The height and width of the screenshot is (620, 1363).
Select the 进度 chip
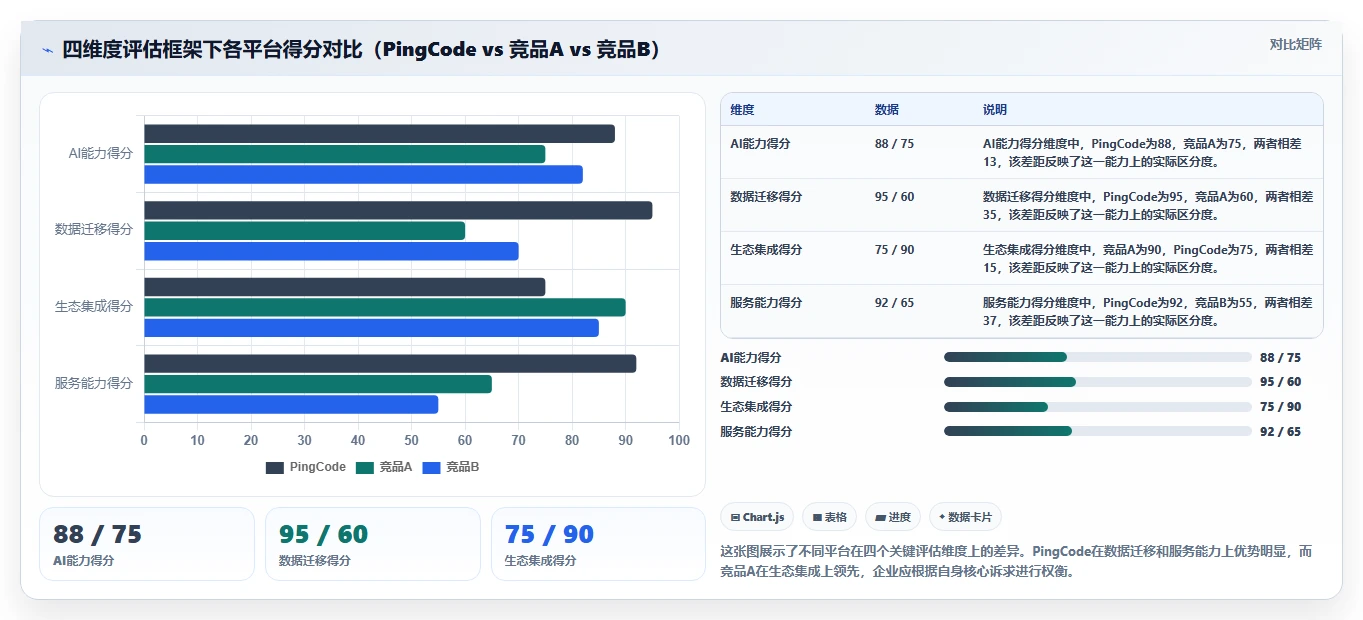pos(893,517)
